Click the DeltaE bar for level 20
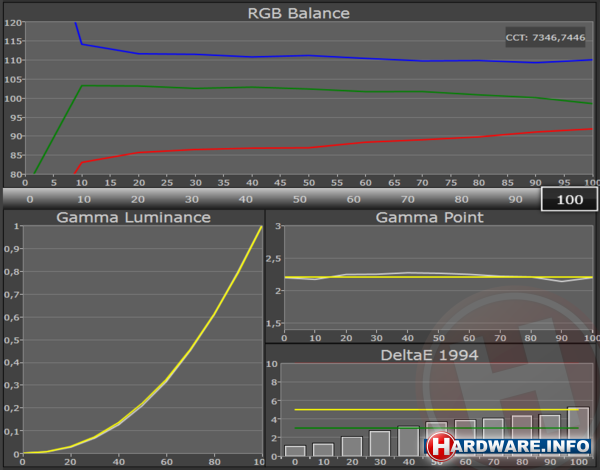The width and height of the screenshot is (600, 470). click(x=352, y=446)
